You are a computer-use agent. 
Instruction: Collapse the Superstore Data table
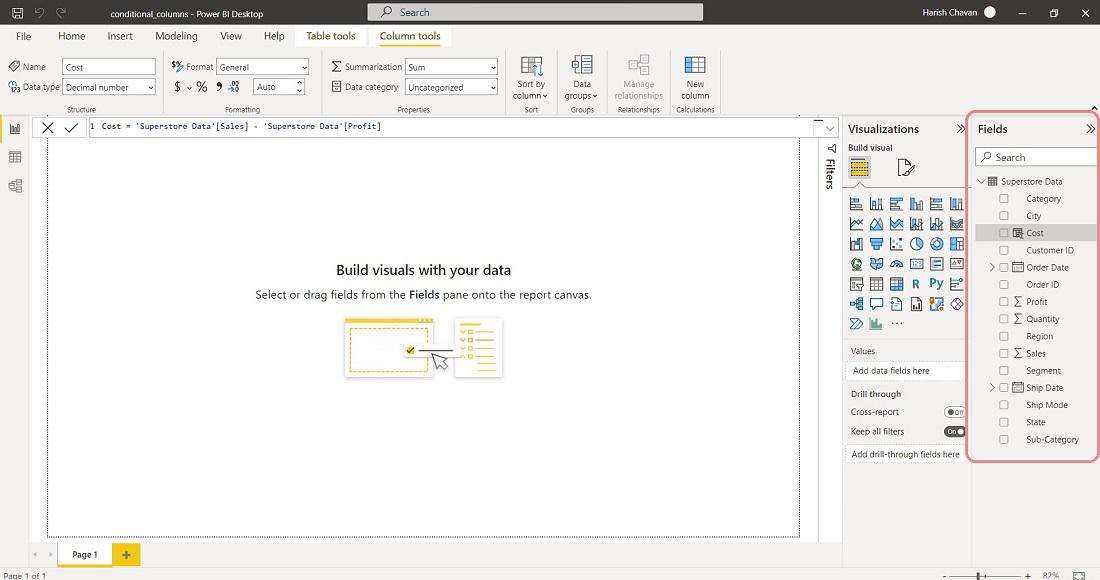coord(981,181)
